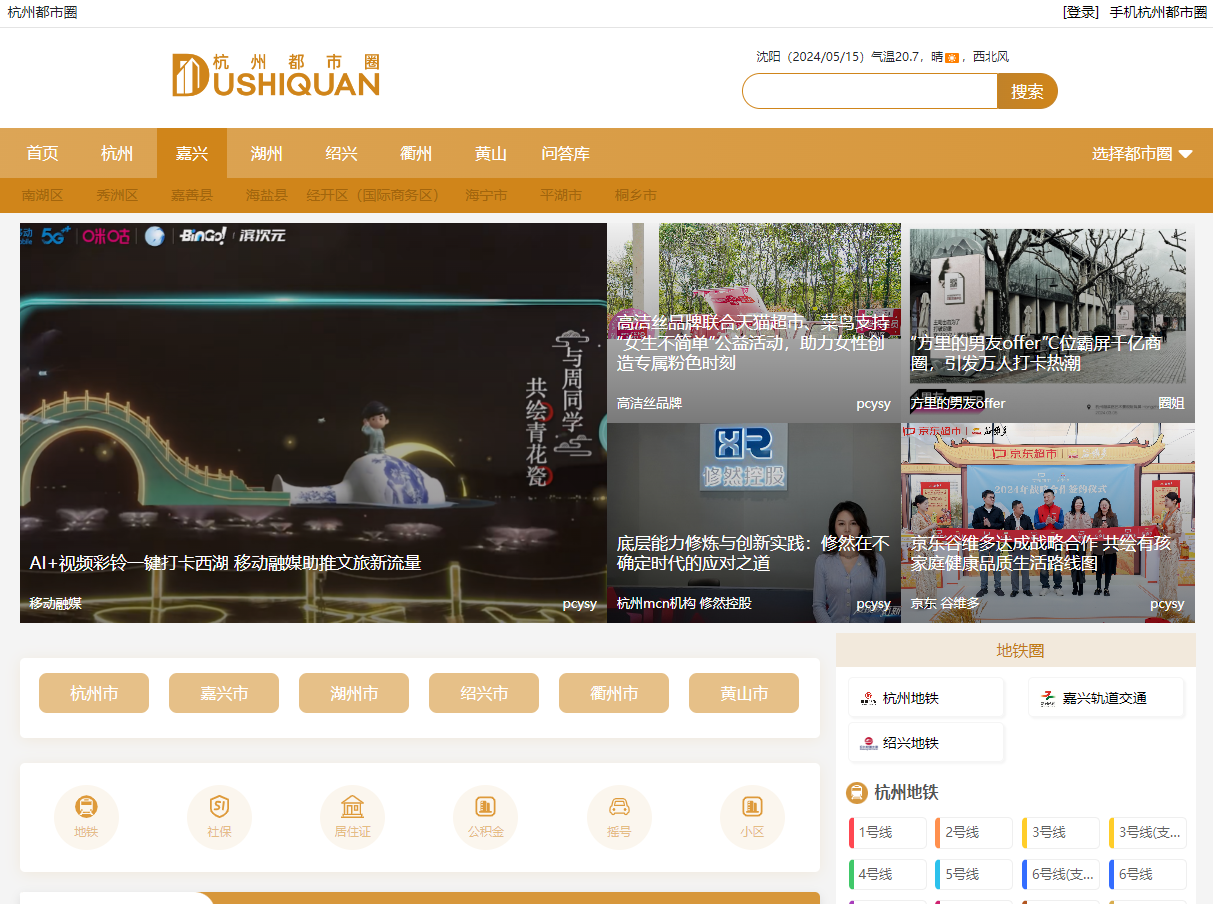
Task: Click the 杭州市 city button
Action: point(94,693)
